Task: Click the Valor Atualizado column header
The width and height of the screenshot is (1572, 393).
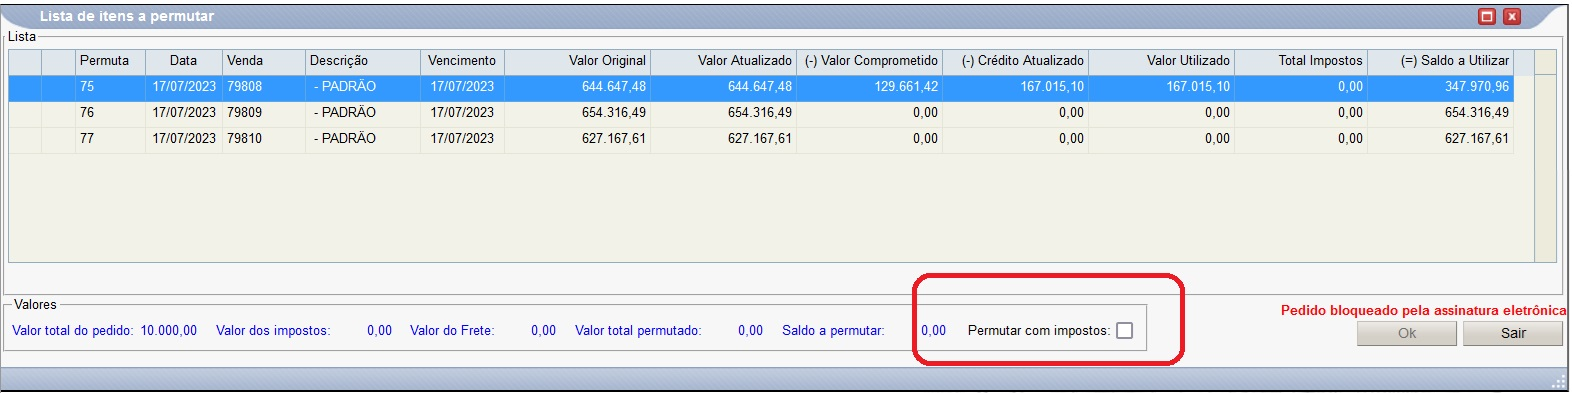Action: click(x=723, y=61)
